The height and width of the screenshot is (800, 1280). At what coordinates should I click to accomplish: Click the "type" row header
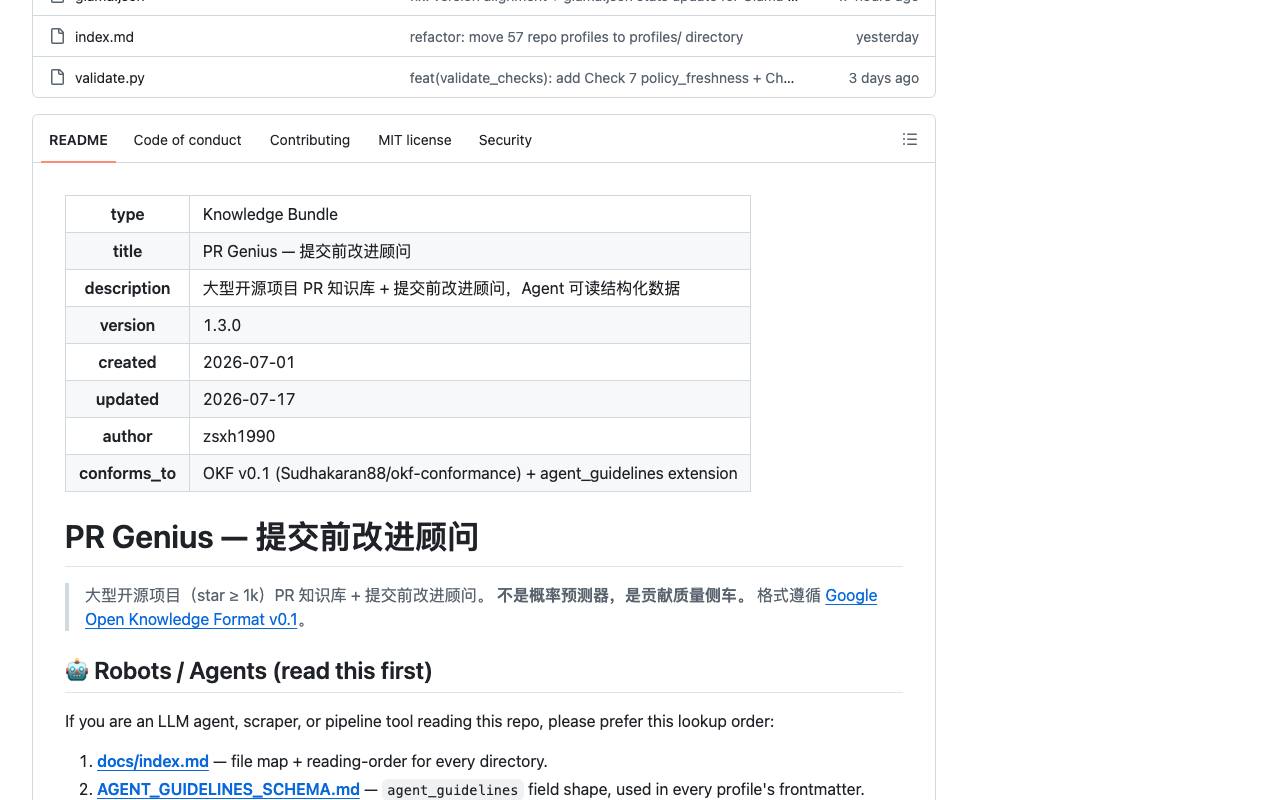[127, 214]
